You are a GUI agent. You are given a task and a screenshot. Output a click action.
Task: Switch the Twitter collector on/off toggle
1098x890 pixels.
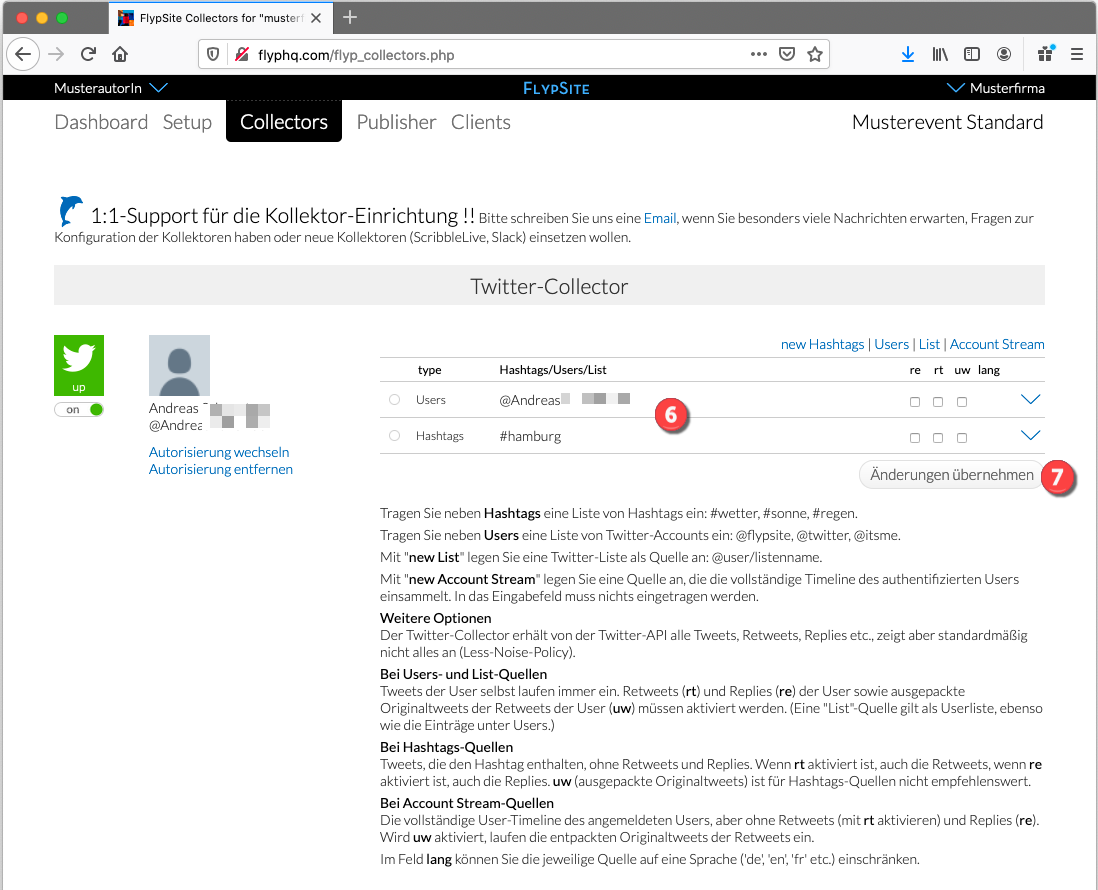79,410
